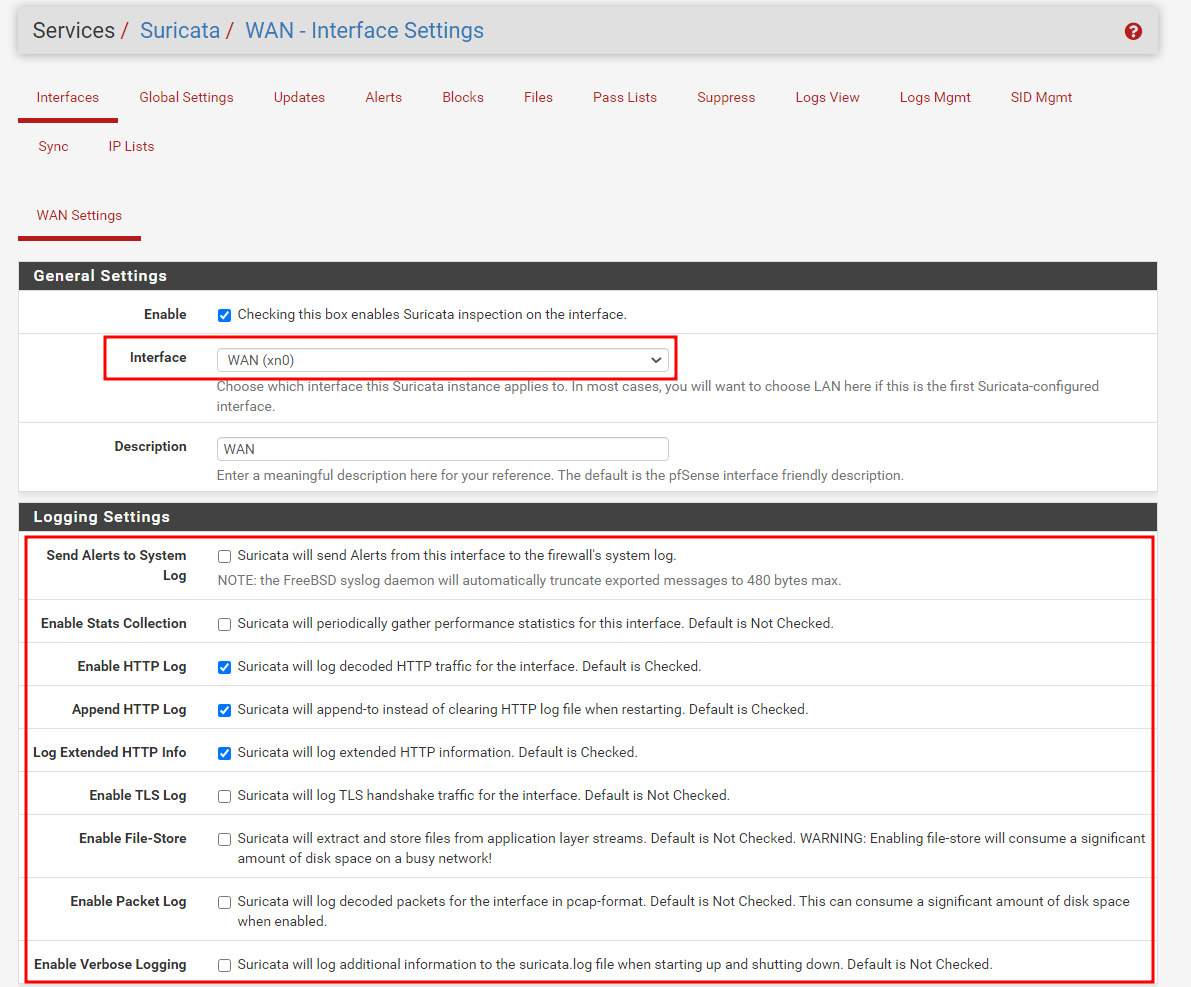Check the Enable File-Store checkbox
The image size is (1191, 987).
[224, 840]
